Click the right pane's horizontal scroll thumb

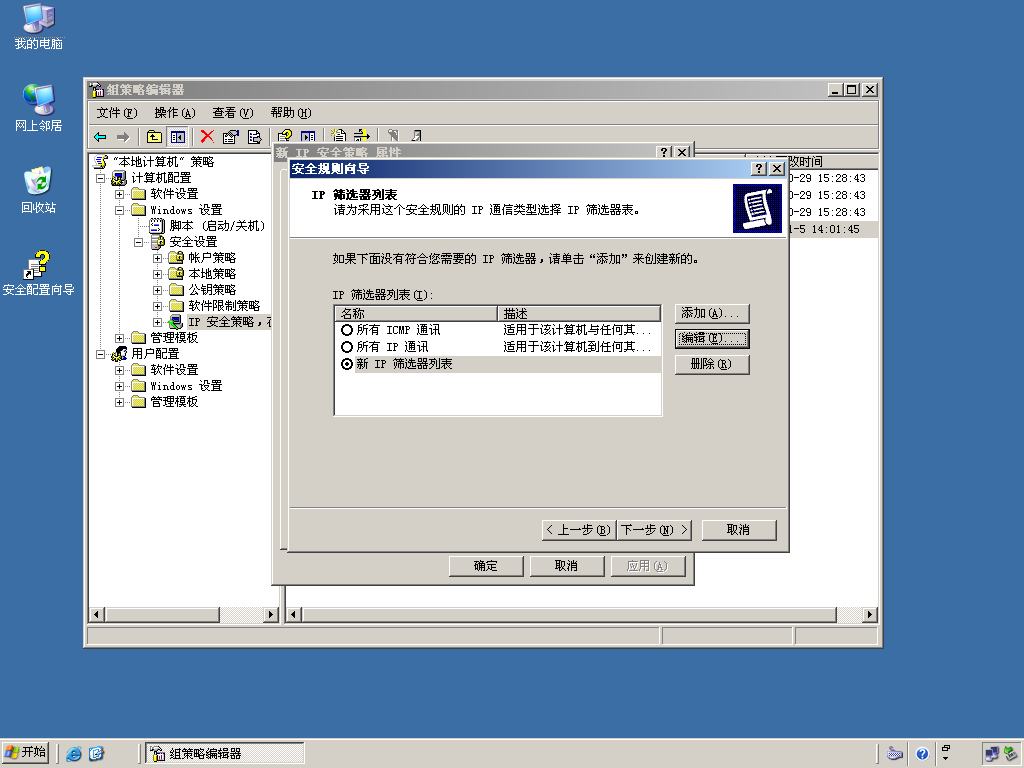click(x=569, y=615)
